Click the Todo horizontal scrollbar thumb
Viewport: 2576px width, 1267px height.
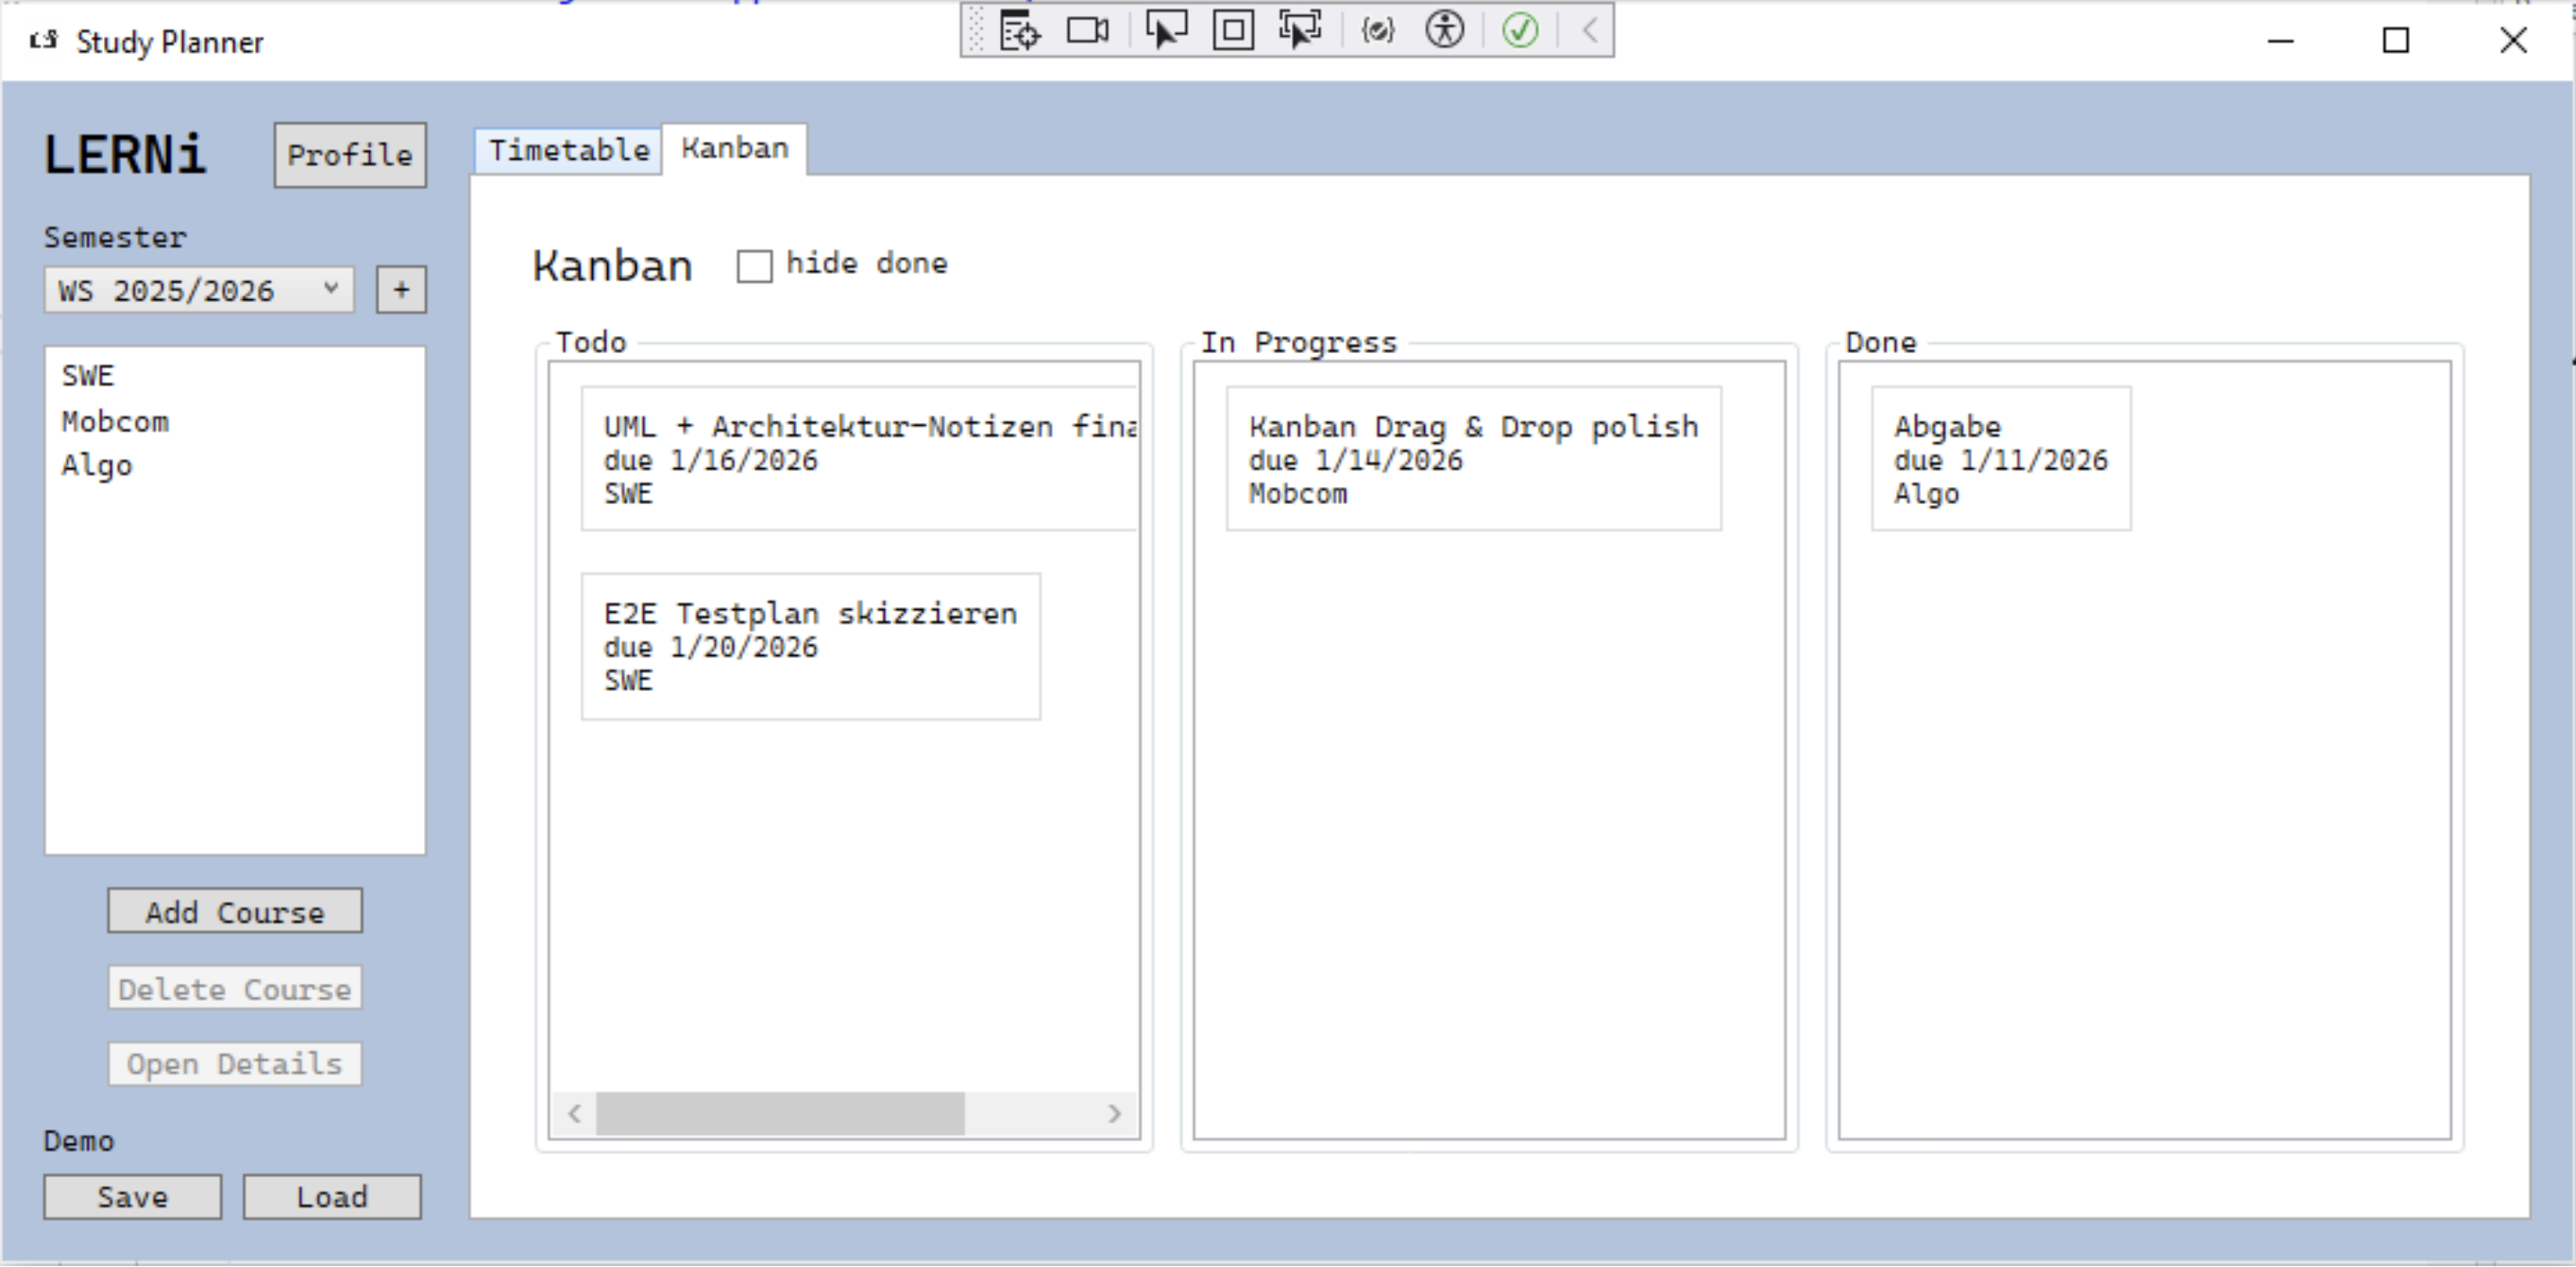click(780, 1114)
